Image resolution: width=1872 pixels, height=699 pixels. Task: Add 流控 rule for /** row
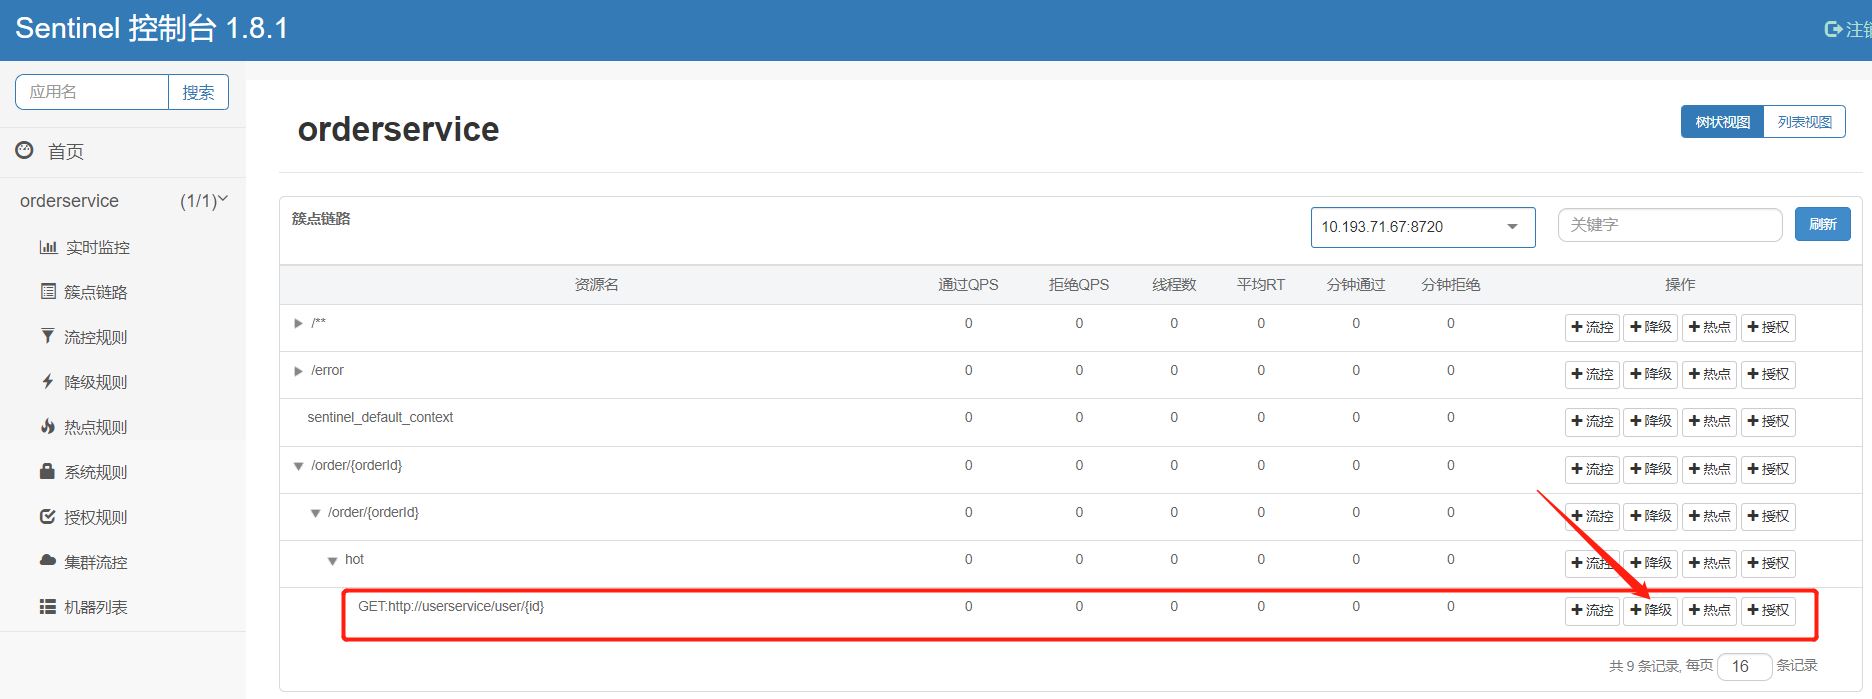click(1592, 327)
